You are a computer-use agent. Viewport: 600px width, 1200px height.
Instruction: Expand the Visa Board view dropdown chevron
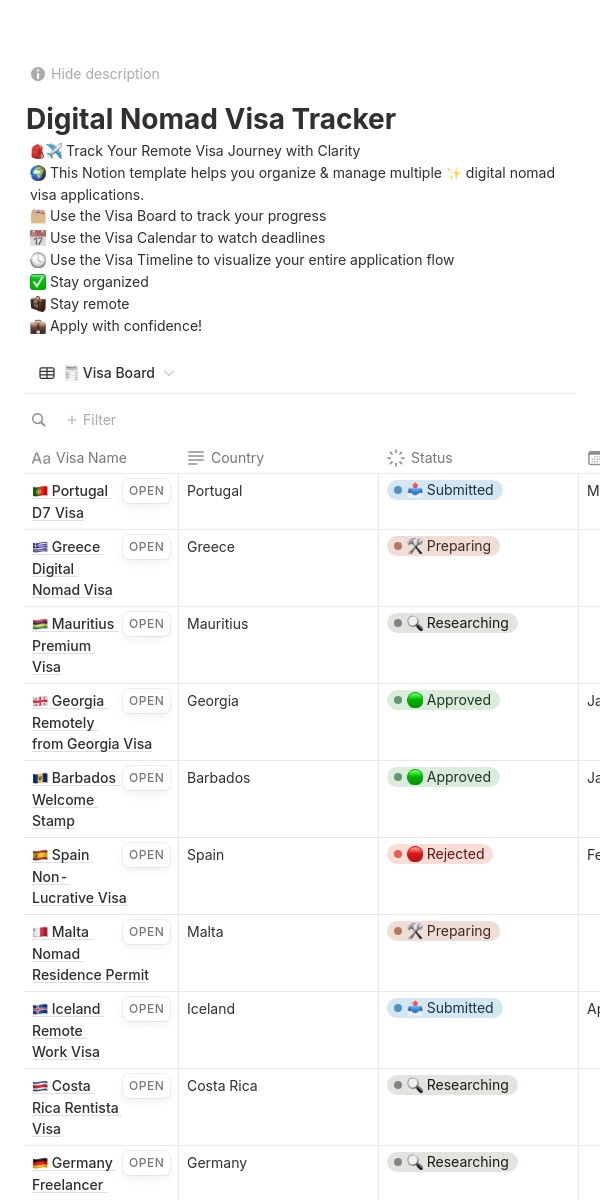pyautogui.click(x=169, y=373)
